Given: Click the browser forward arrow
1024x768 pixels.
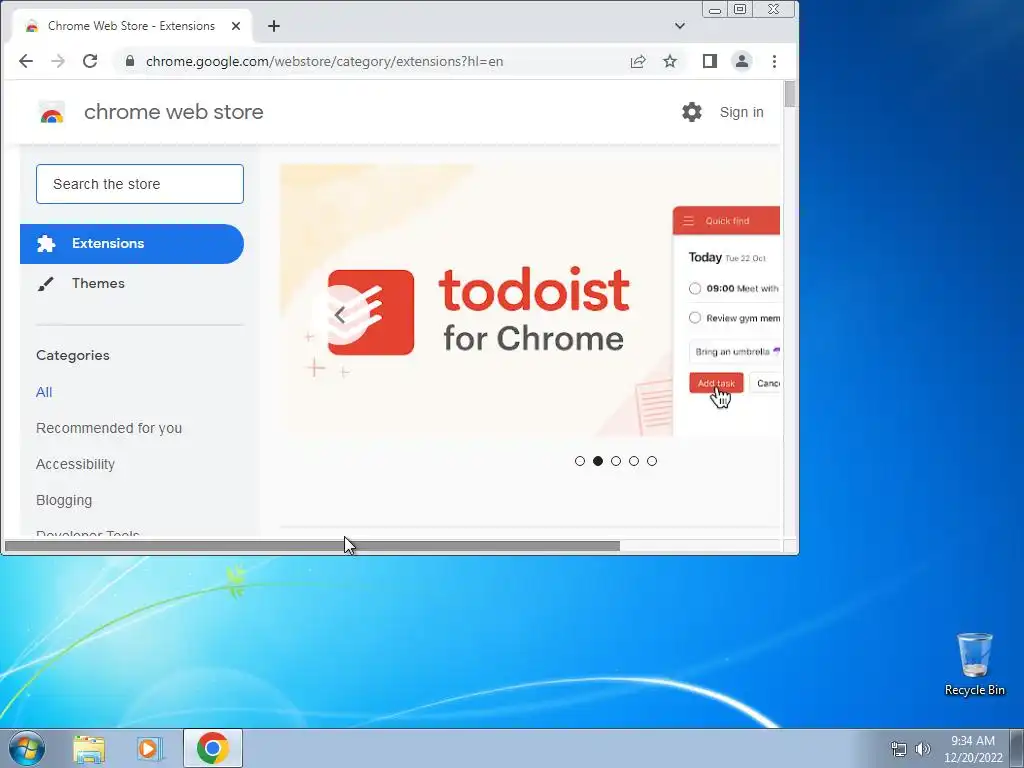Looking at the screenshot, I should pos(58,61).
